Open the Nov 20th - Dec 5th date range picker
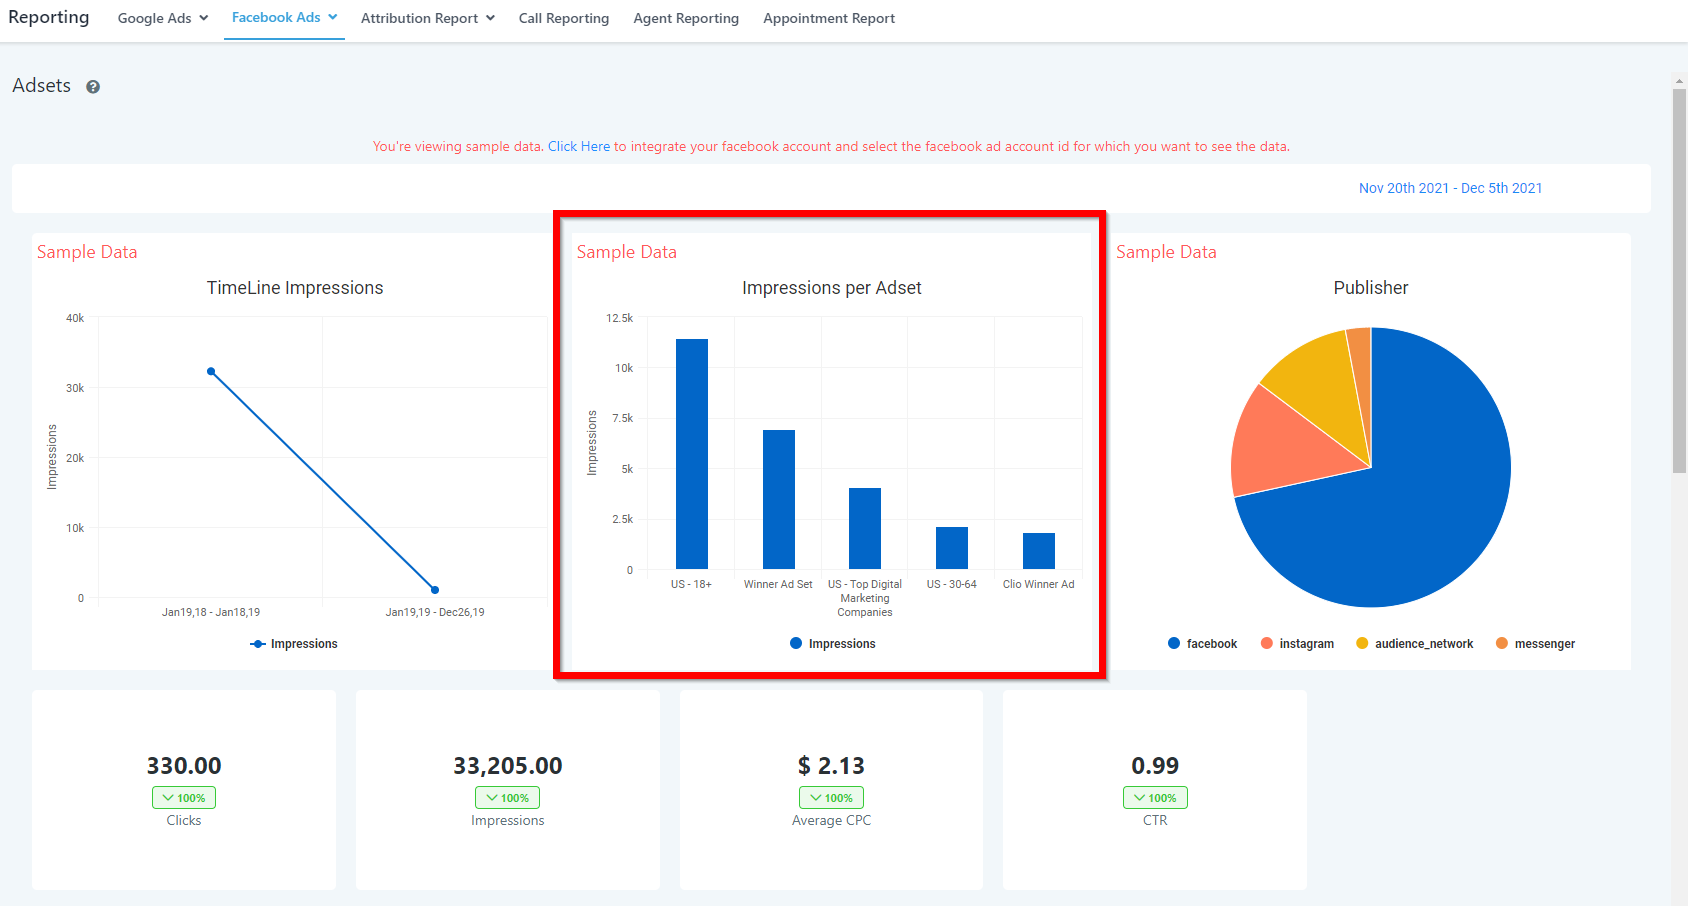 [x=1449, y=188]
